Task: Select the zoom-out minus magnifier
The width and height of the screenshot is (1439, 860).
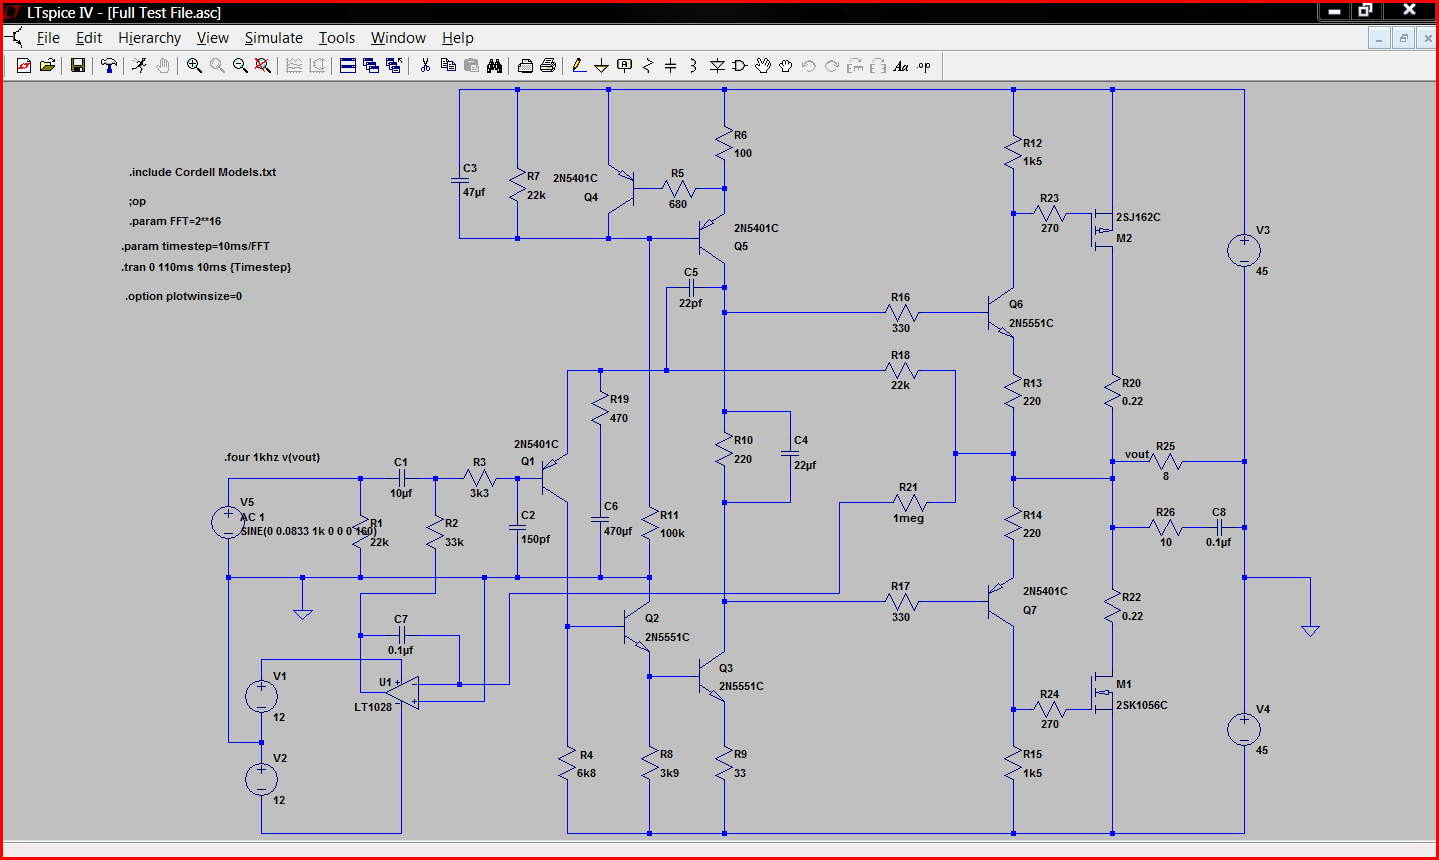Action: coord(240,66)
